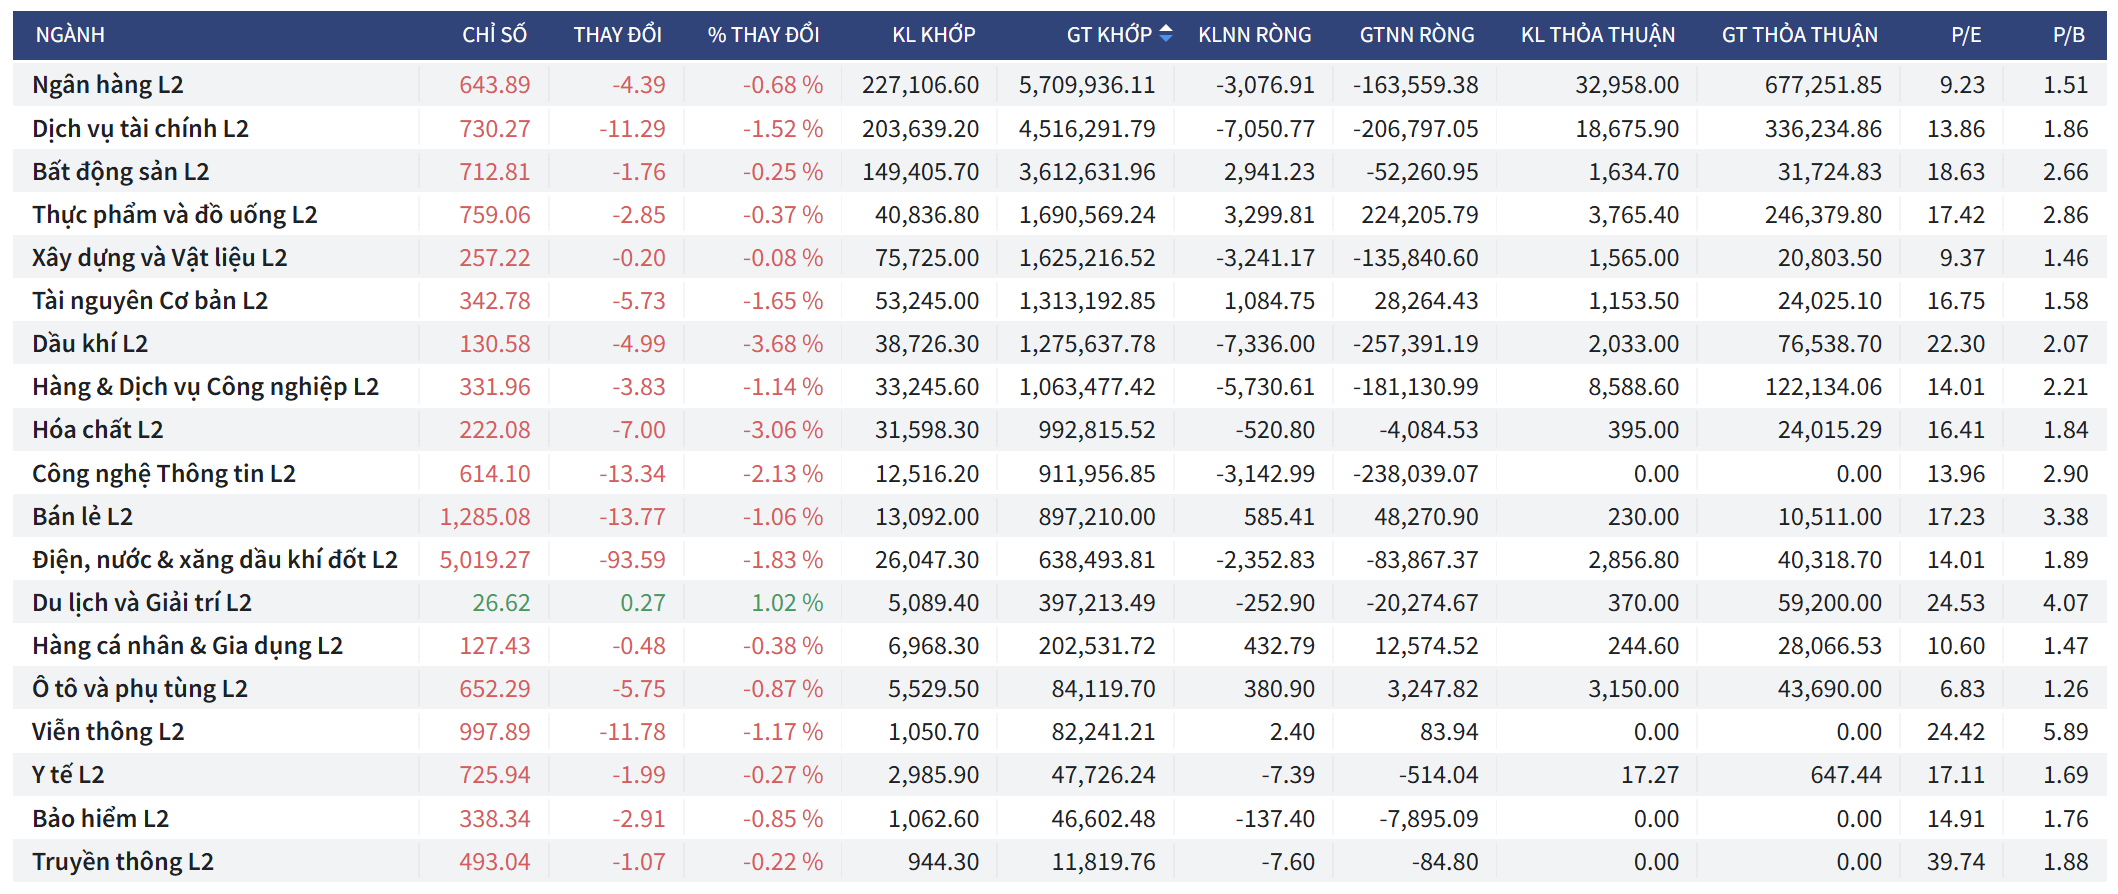Click the Bán lẻ L2 industry name

82,517
